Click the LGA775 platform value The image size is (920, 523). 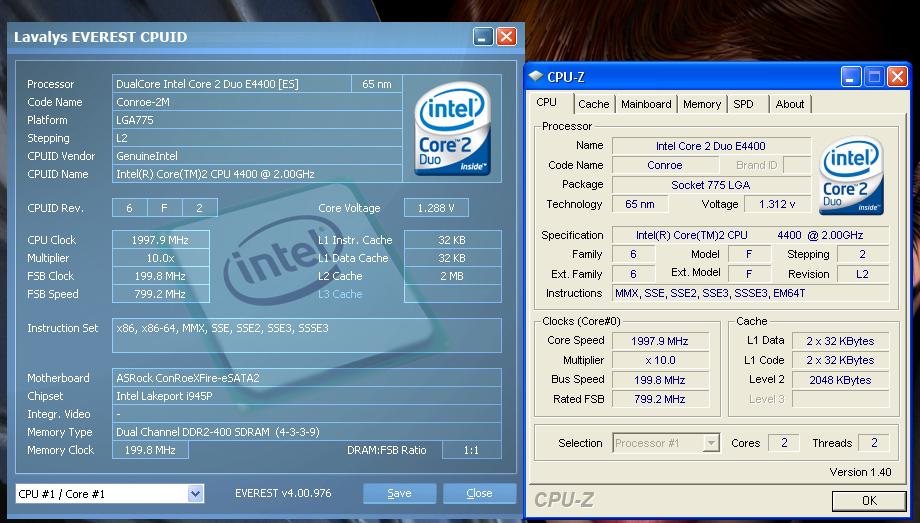[x=257, y=120]
